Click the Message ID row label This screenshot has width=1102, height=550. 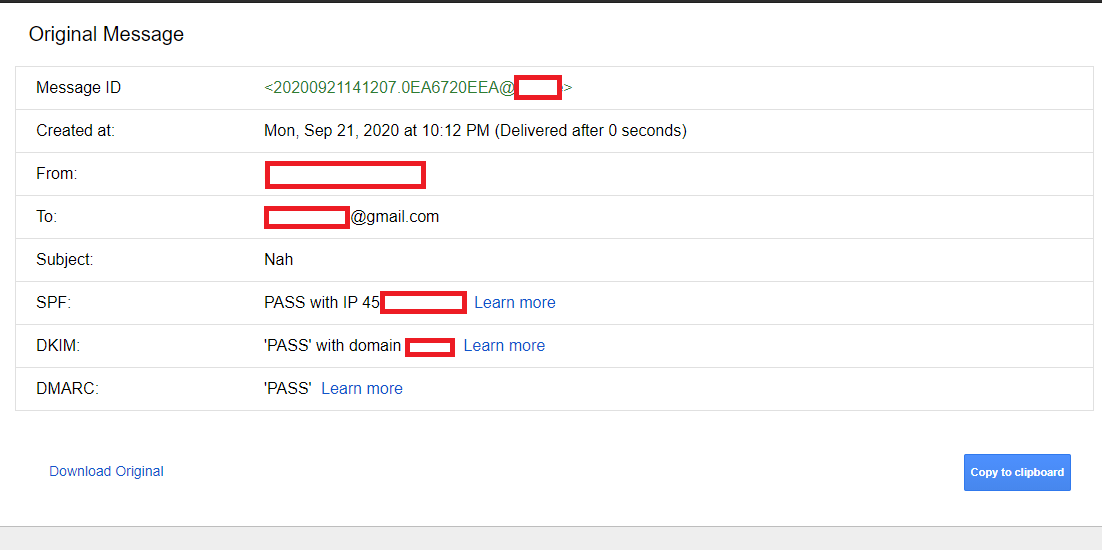tap(78, 88)
